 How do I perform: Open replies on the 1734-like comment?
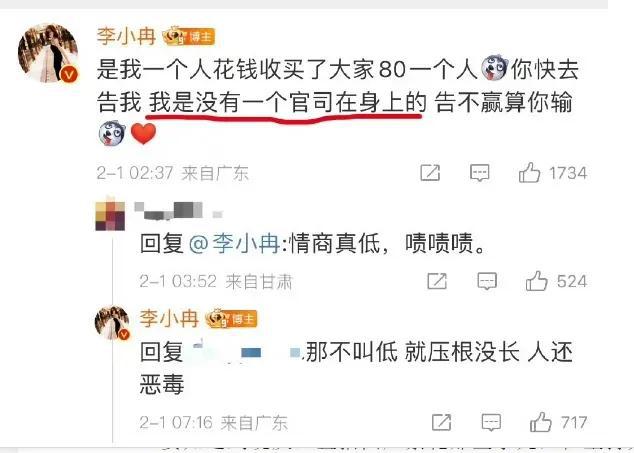(480, 173)
